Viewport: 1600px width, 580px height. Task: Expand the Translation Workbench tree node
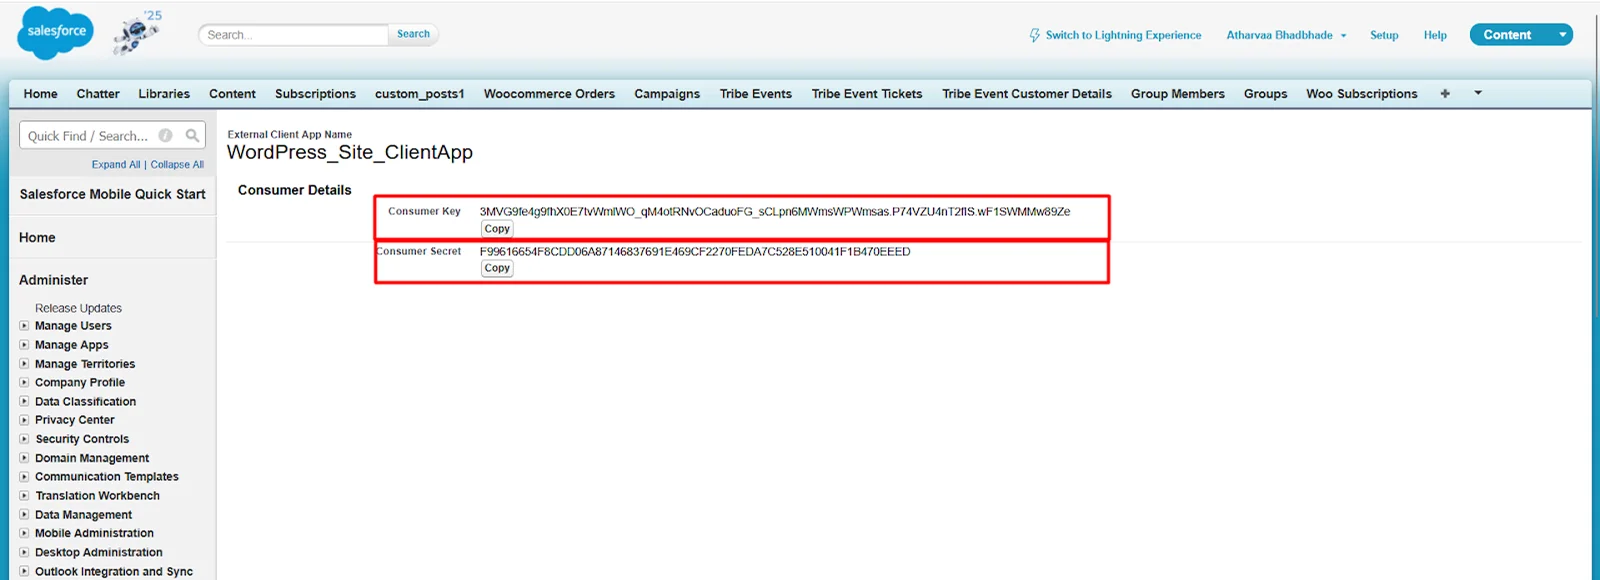pyautogui.click(x=24, y=496)
